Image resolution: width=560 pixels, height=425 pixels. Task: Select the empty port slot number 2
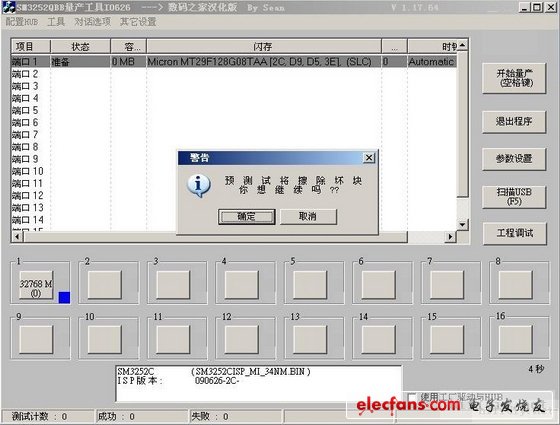[x=105, y=285]
